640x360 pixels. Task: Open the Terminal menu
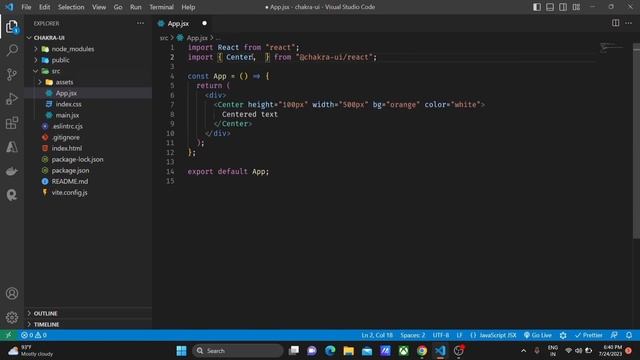pos(161,7)
